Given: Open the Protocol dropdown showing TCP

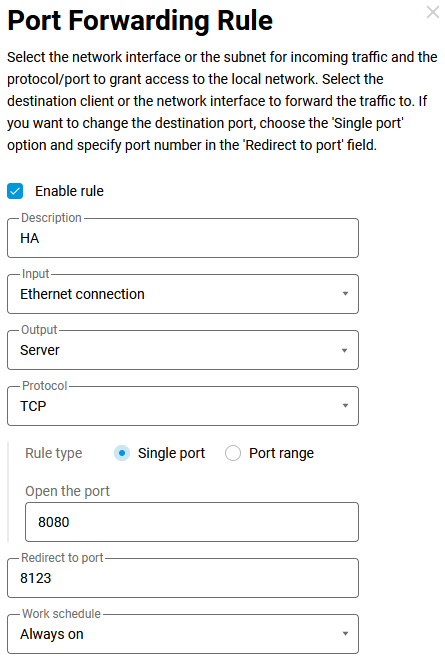Looking at the screenshot, I should pyautogui.click(x=183, y=406).
